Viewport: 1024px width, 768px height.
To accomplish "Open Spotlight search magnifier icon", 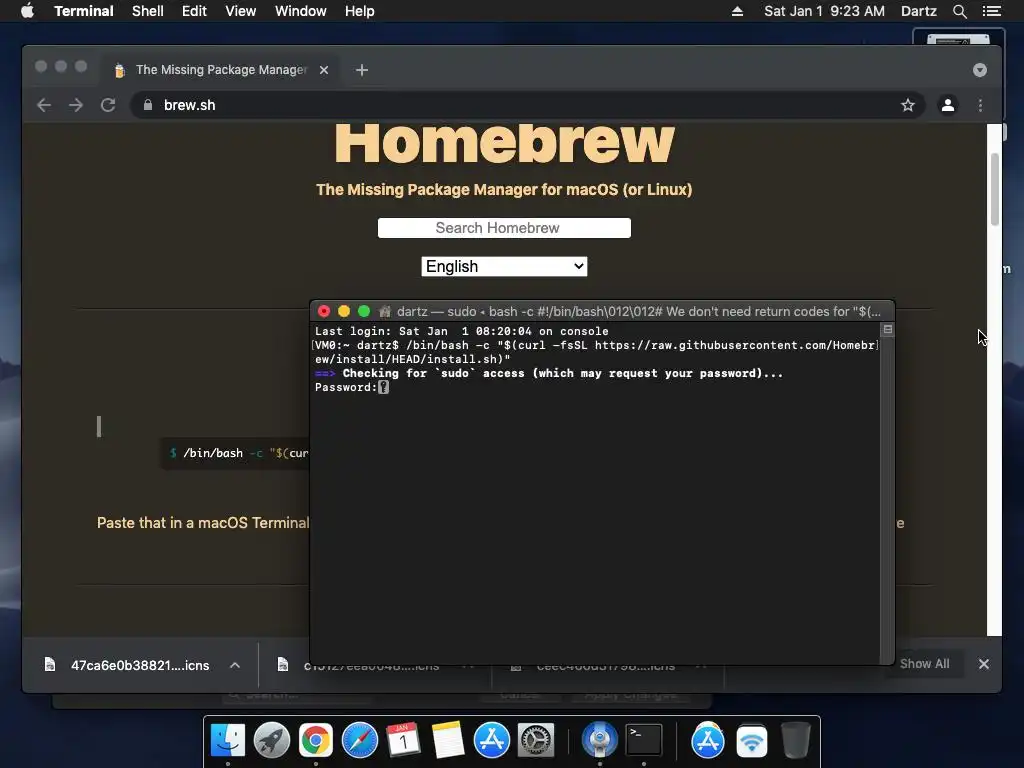I will [959, 11].
